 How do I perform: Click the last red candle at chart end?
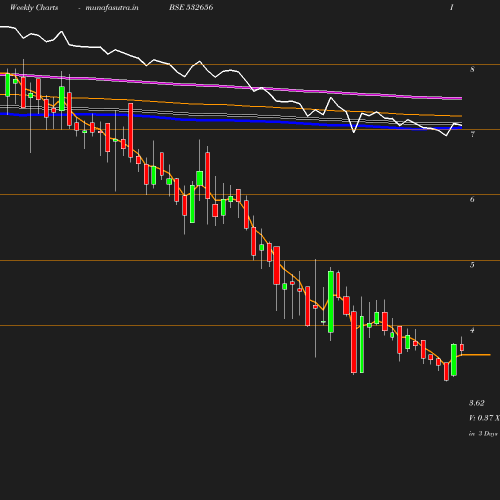pyautogui.click(x=462, y=348)
